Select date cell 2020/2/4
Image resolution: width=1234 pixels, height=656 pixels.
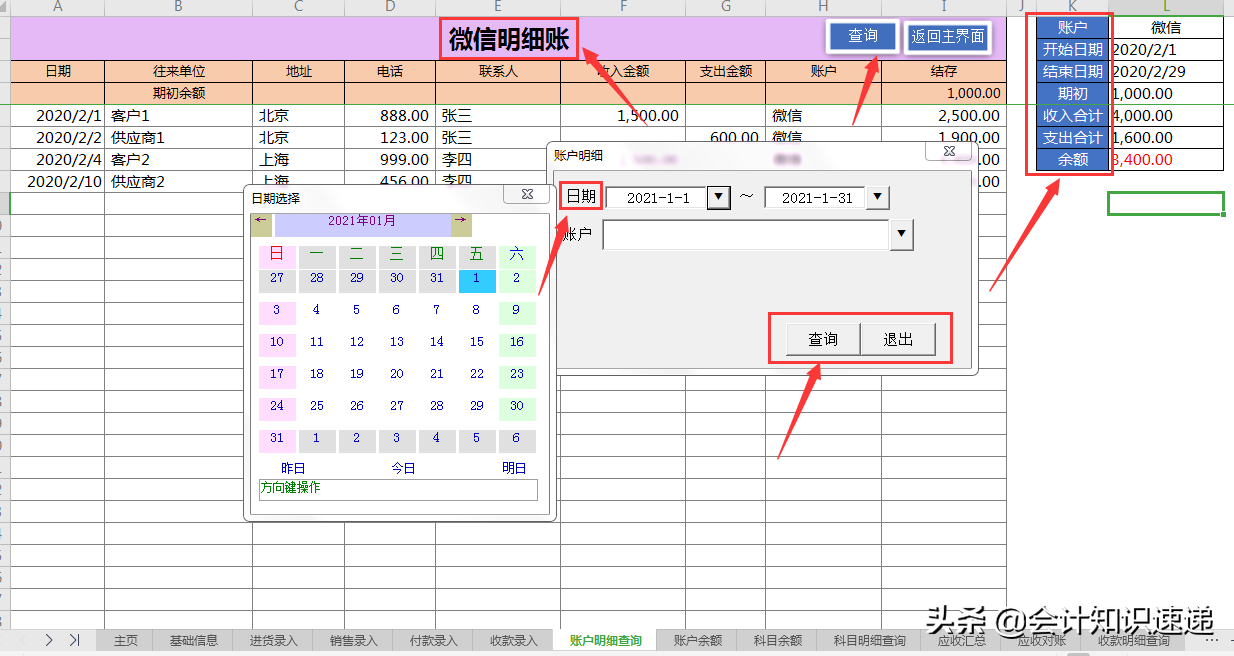tap(57, 160)
